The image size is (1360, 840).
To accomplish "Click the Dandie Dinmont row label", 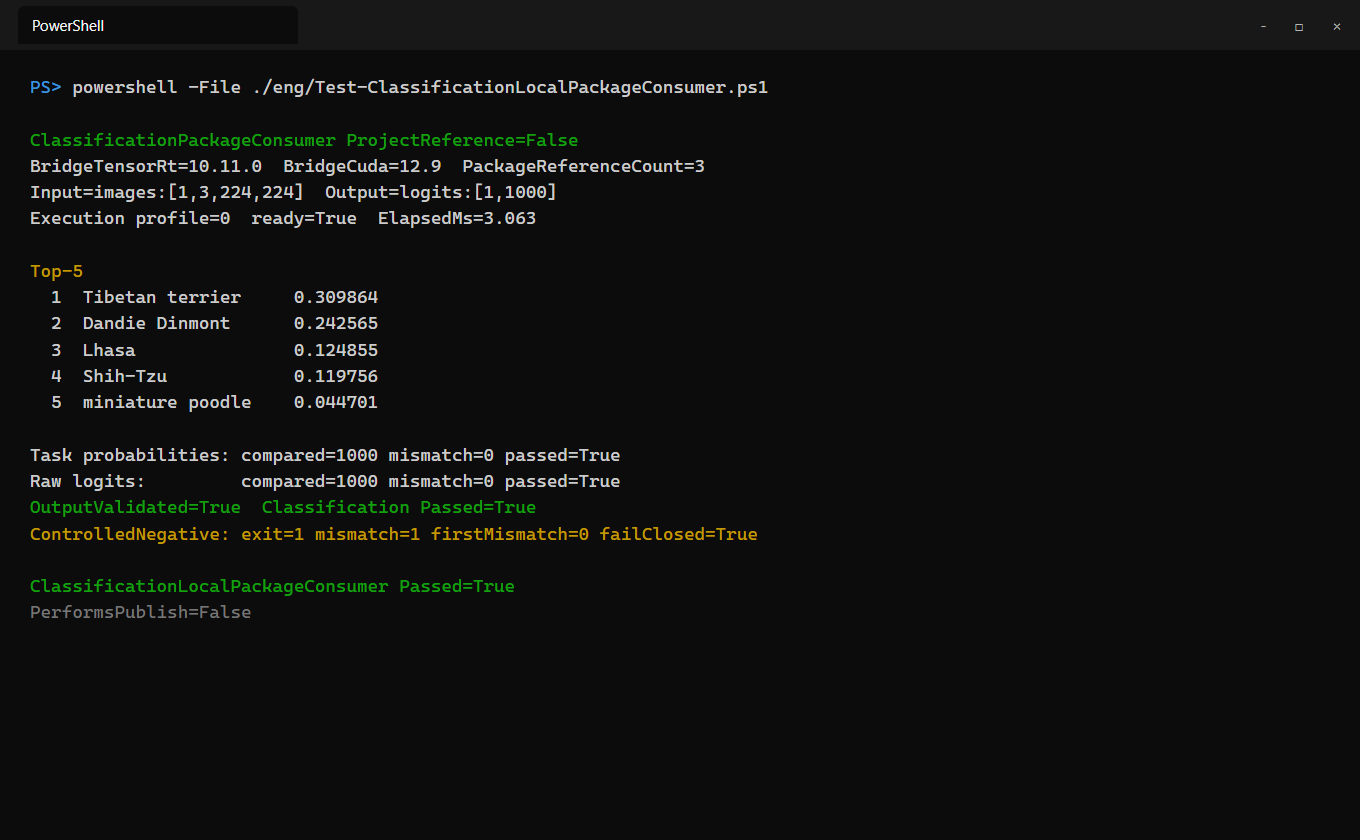I will [x=156, y=323].
